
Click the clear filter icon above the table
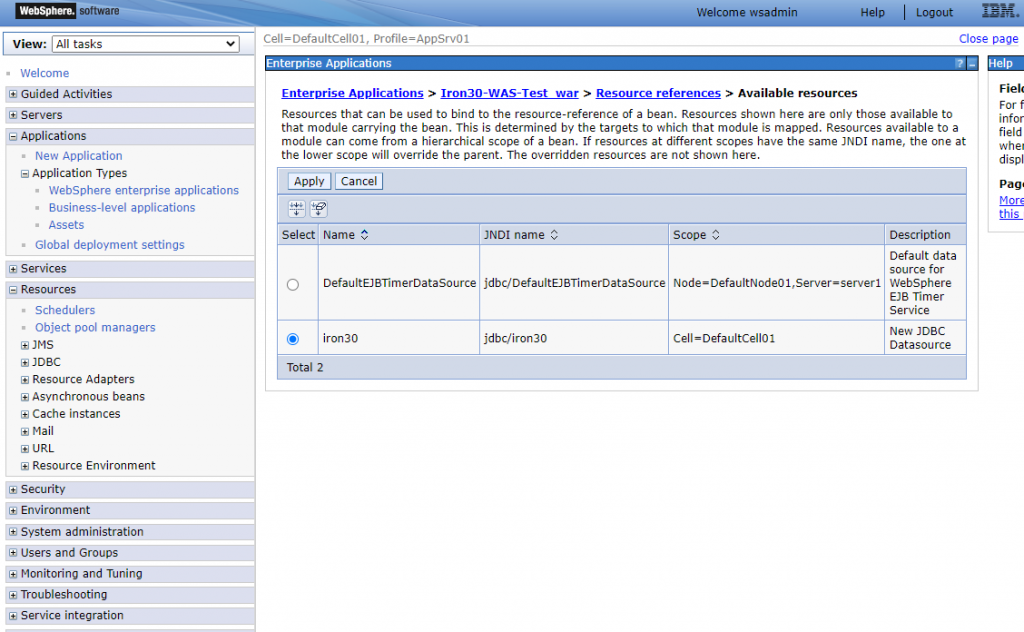(319, 209)
